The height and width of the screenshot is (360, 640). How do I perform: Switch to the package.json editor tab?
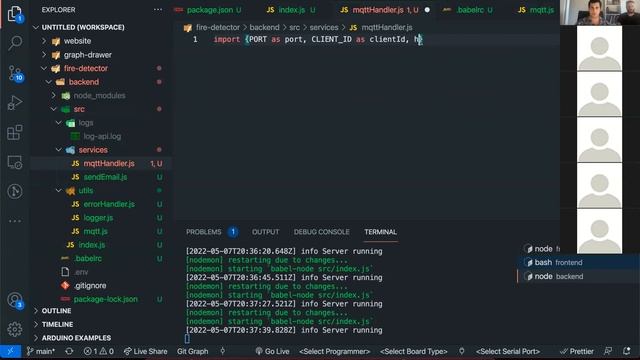pos(209,10)
